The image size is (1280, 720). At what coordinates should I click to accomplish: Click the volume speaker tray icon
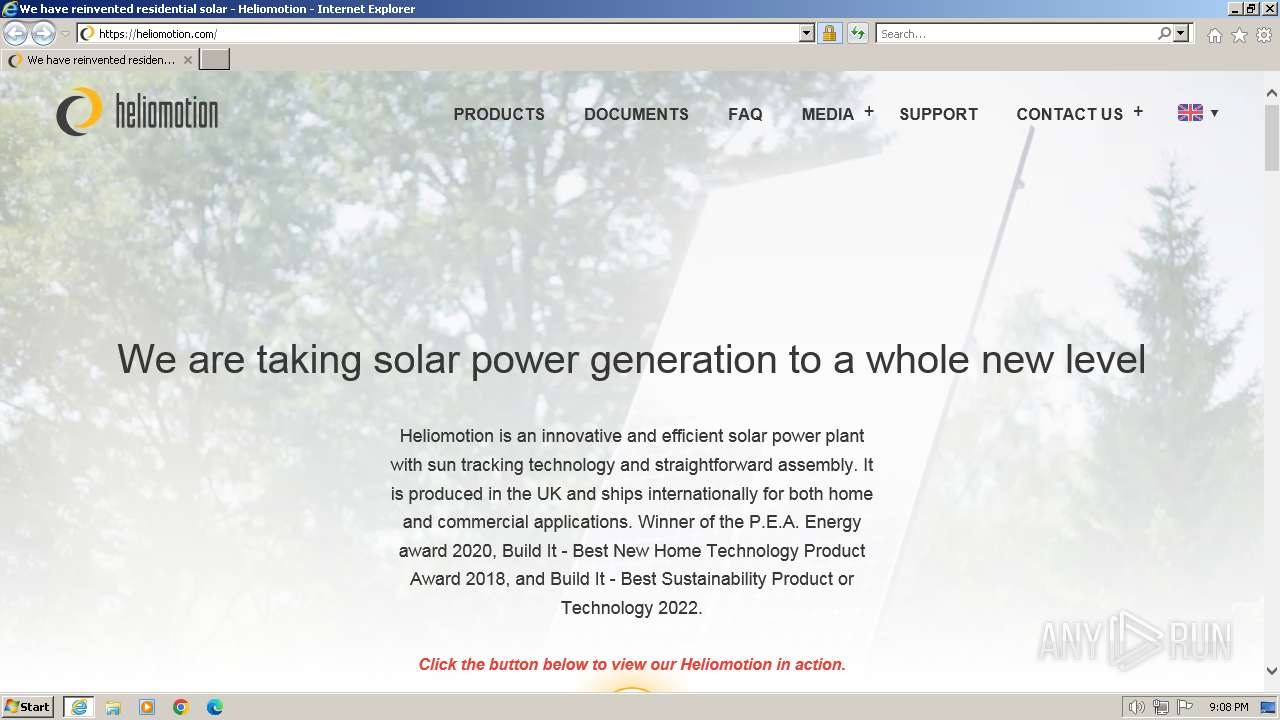pos(1137,707)
